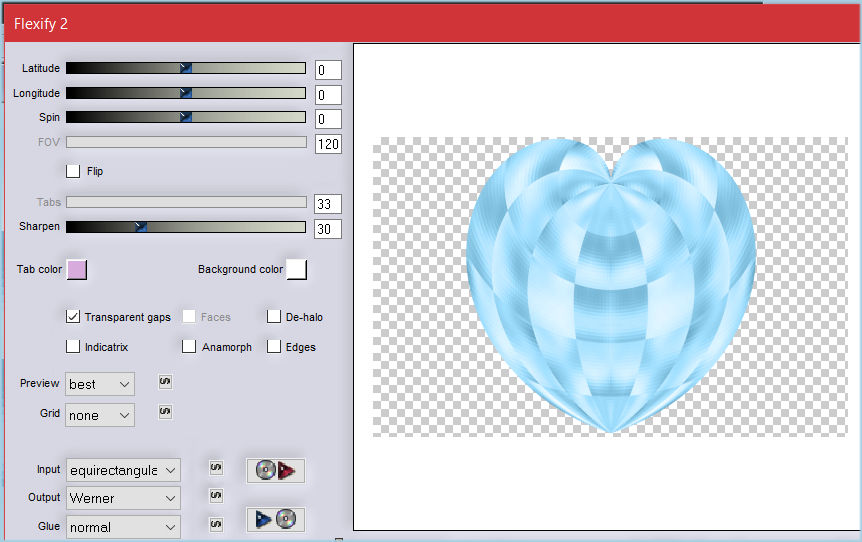Open the Preview quality dropdown
The height and width of the screenshot is (542, 862).
[100, 384]
